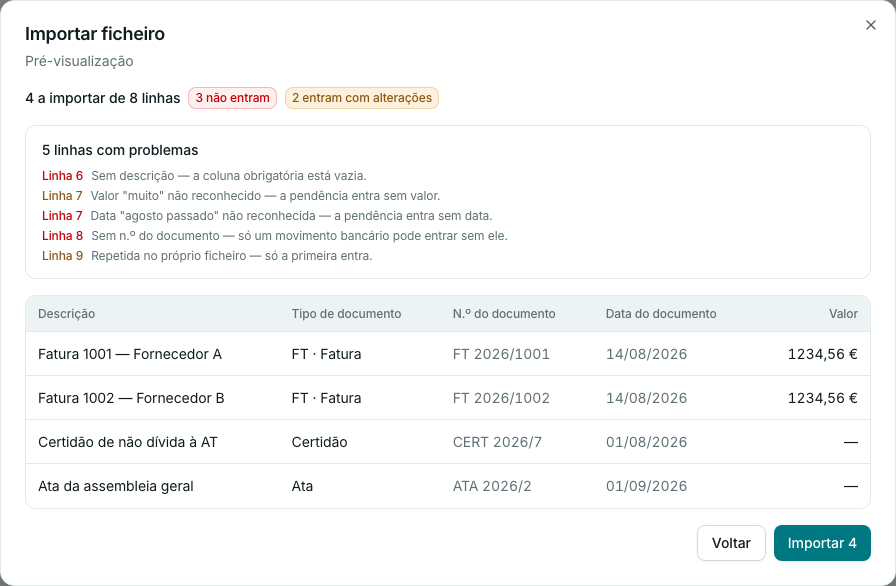Click the 'Valor "muito" não reconhecido' message
Screen dimensions: 896x586
pyautogui.click(x=265, y=196)
